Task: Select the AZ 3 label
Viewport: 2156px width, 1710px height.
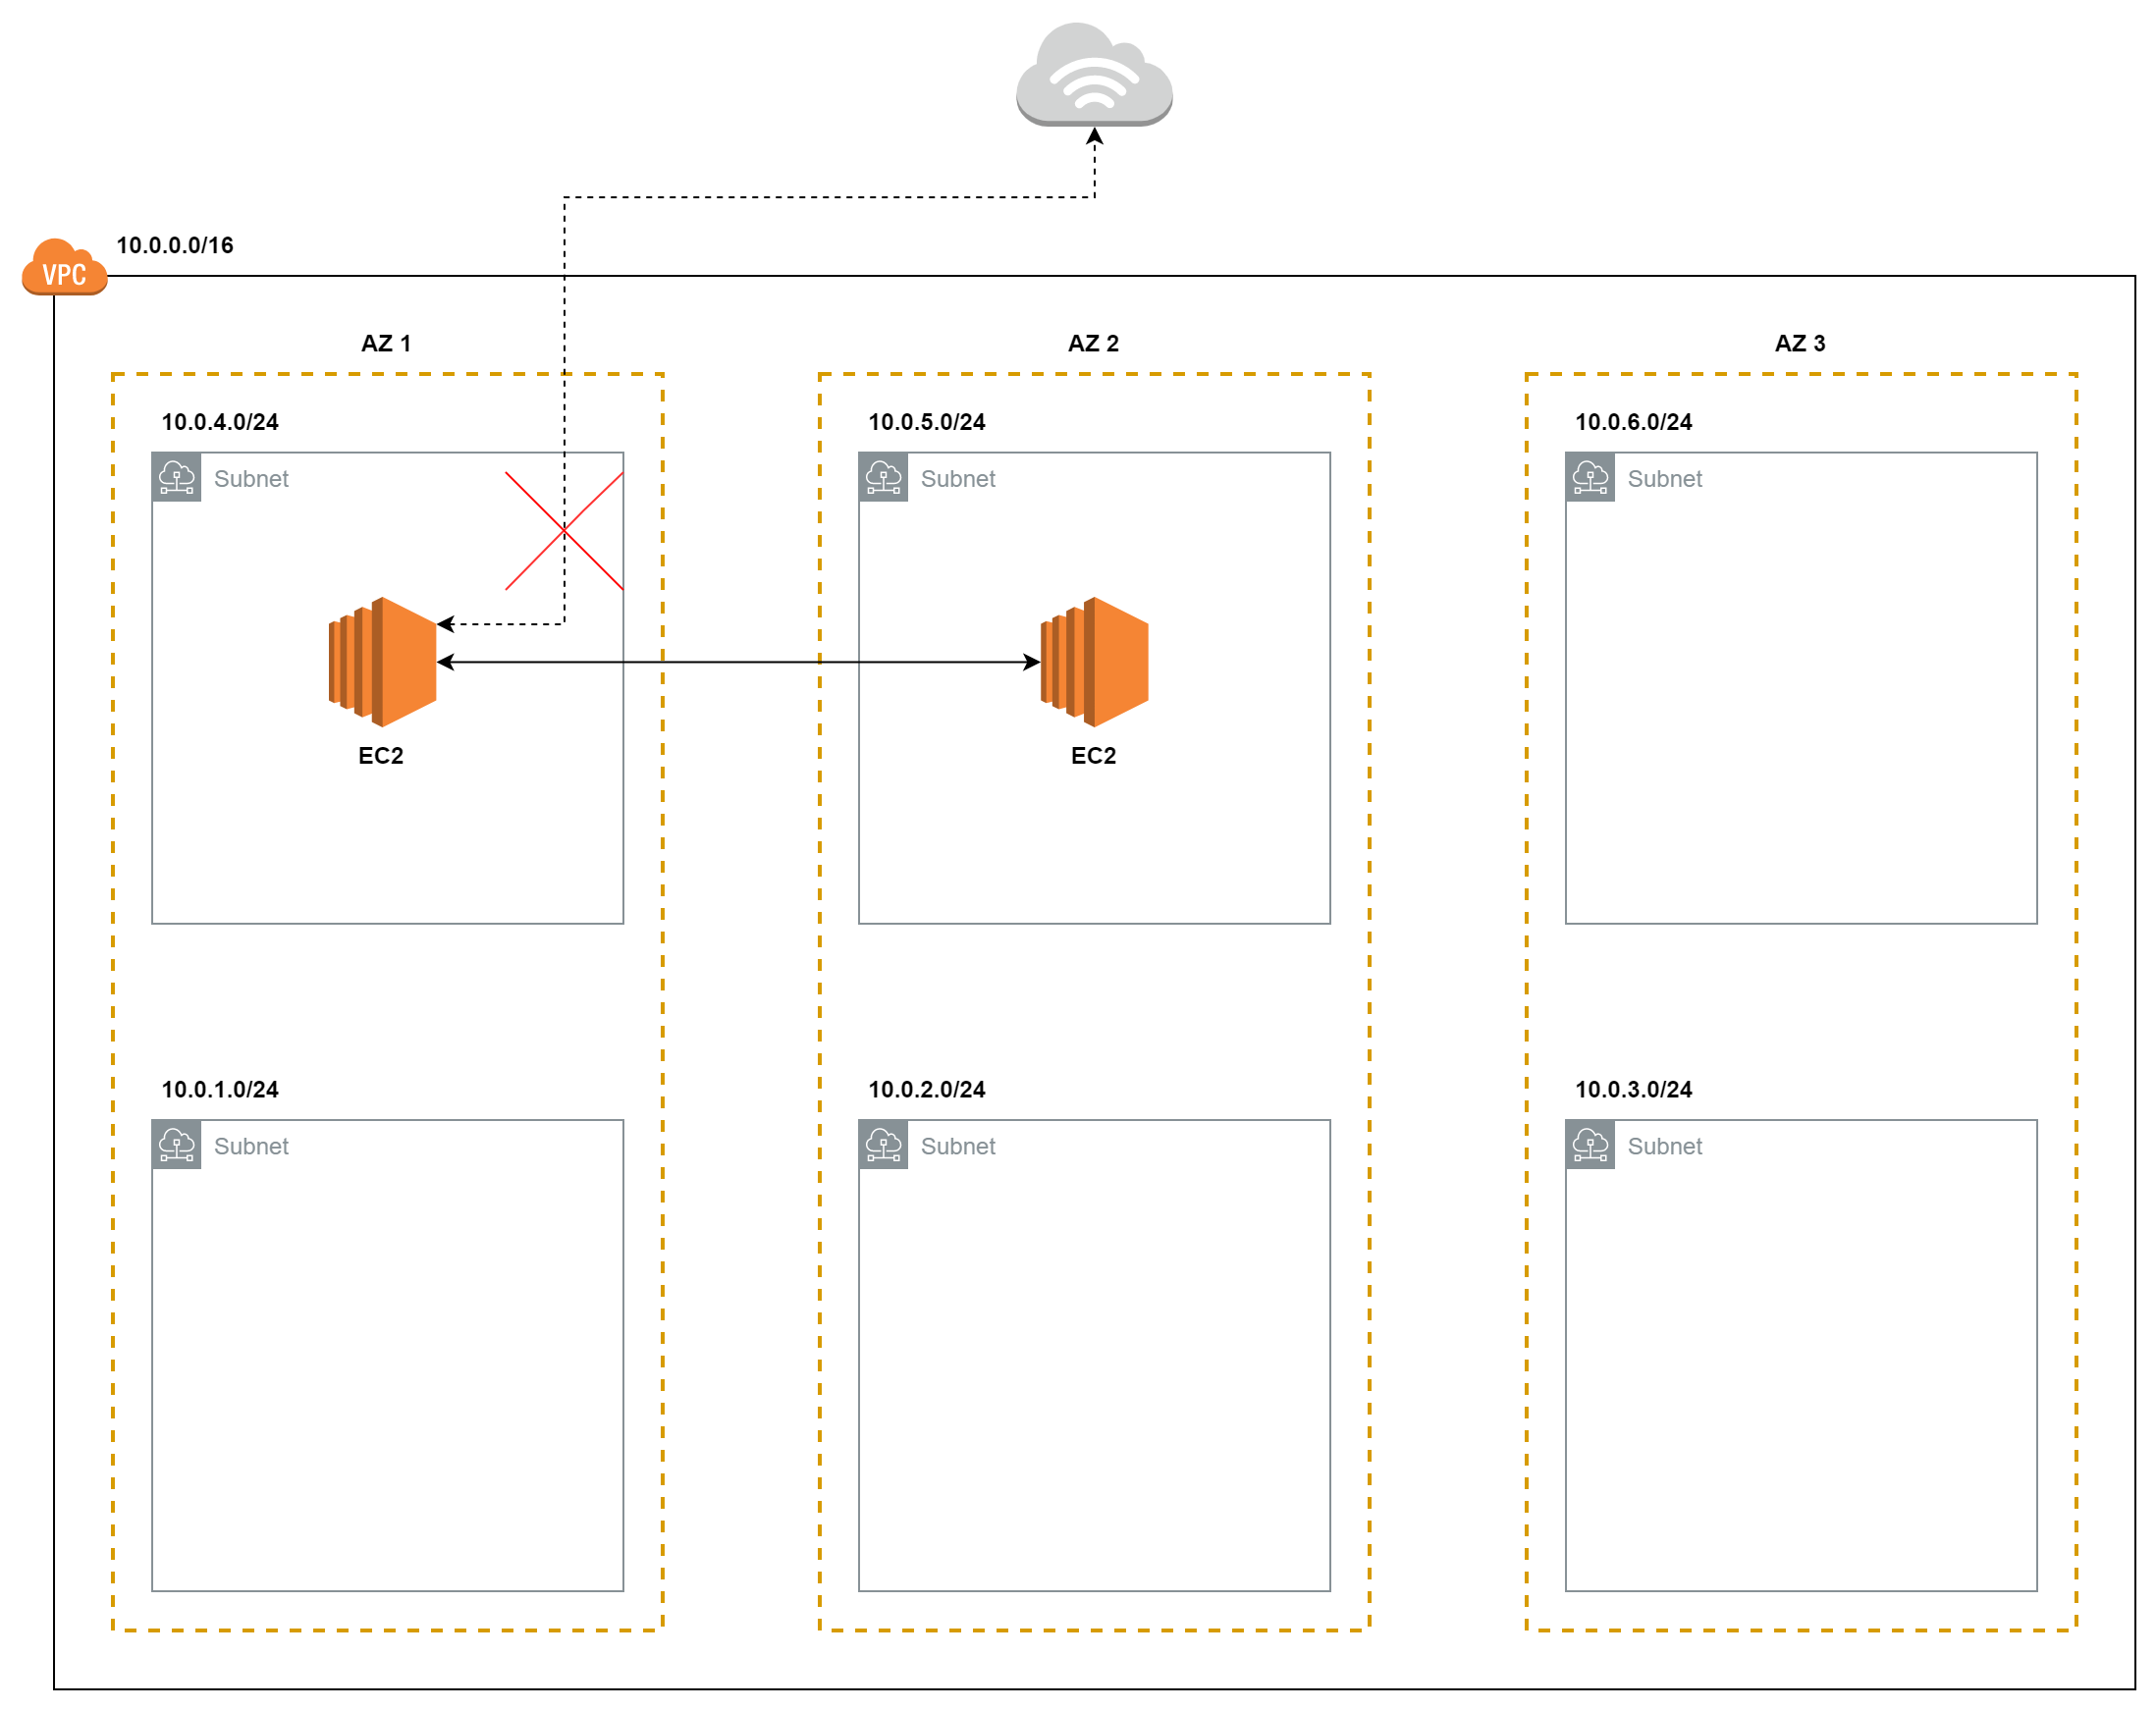Action: [x=1800, y=343]
